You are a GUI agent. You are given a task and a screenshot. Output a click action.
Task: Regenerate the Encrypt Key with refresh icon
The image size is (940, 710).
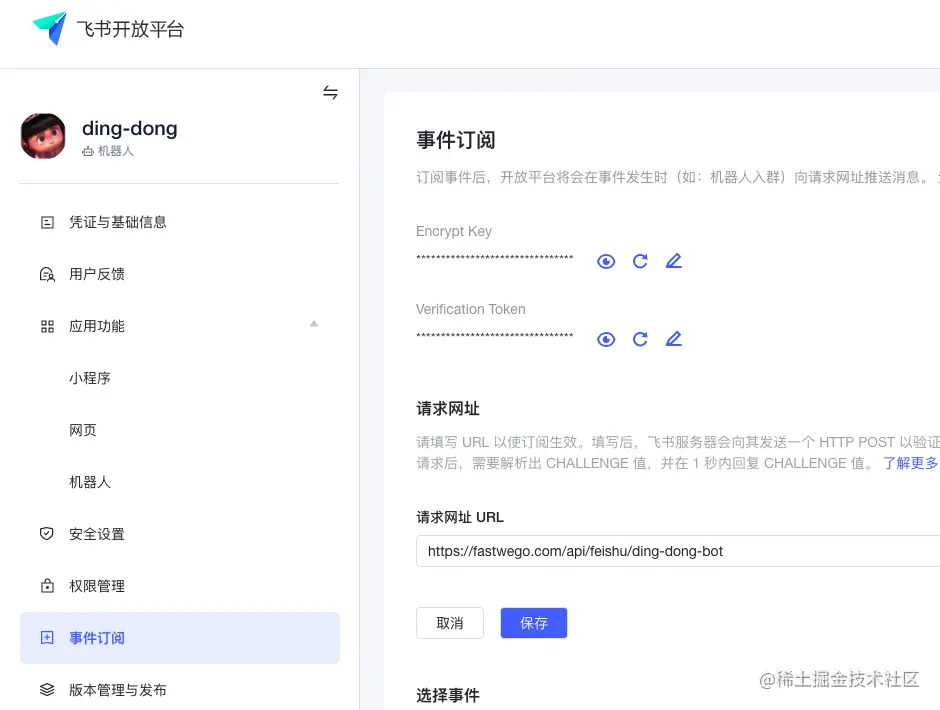coord(640,261)
